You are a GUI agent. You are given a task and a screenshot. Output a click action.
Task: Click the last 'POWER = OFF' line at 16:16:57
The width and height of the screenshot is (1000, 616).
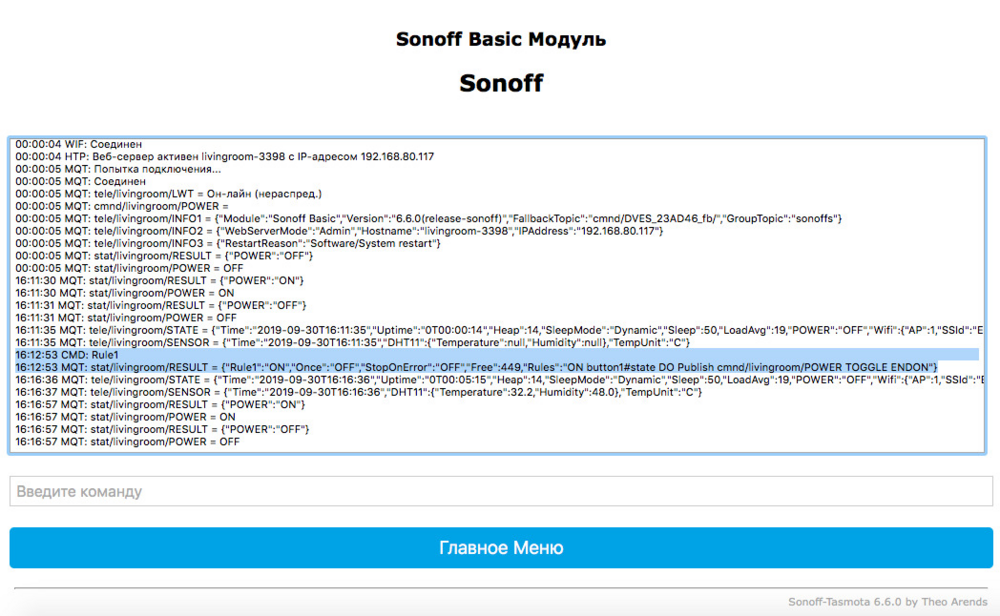[128, 442]
